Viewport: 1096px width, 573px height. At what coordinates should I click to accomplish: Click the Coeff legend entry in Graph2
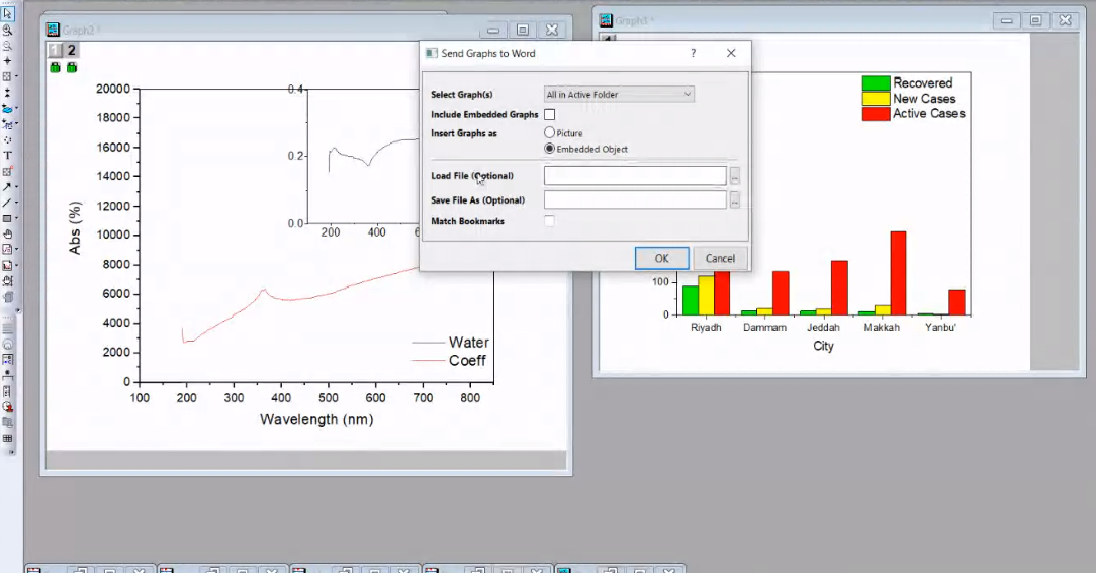[449, 361]
